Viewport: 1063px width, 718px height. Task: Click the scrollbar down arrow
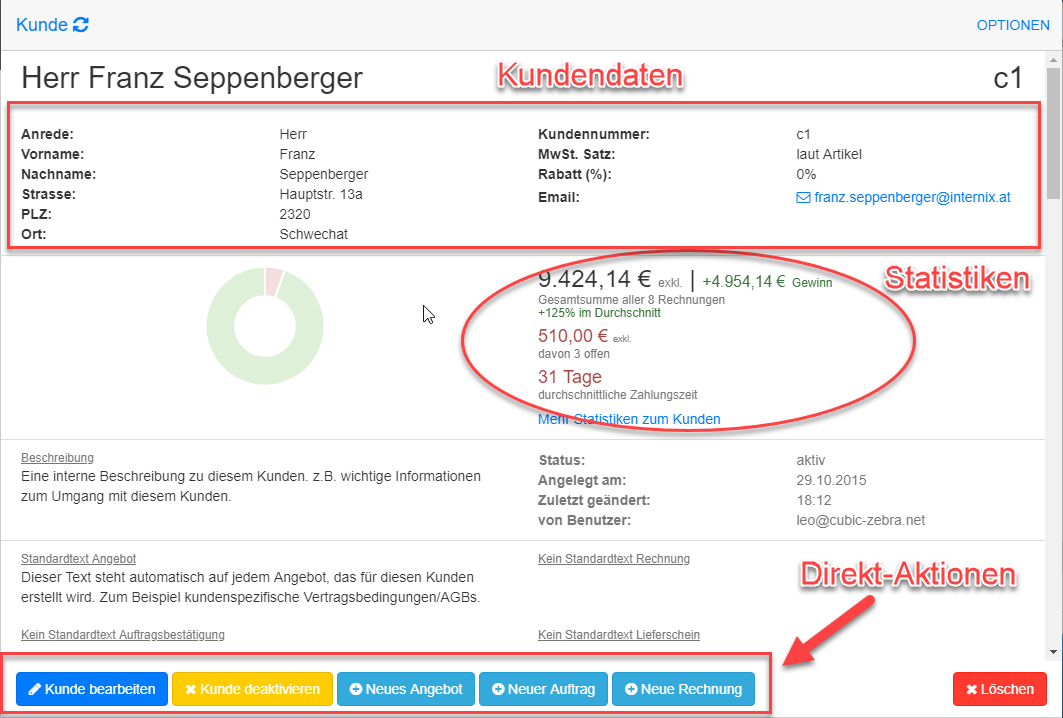pos(1053,652)
